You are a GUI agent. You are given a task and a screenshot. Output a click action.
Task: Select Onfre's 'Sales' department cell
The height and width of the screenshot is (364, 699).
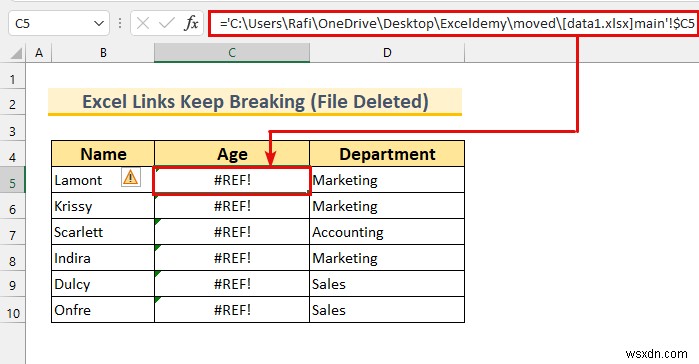coord(387,309)
